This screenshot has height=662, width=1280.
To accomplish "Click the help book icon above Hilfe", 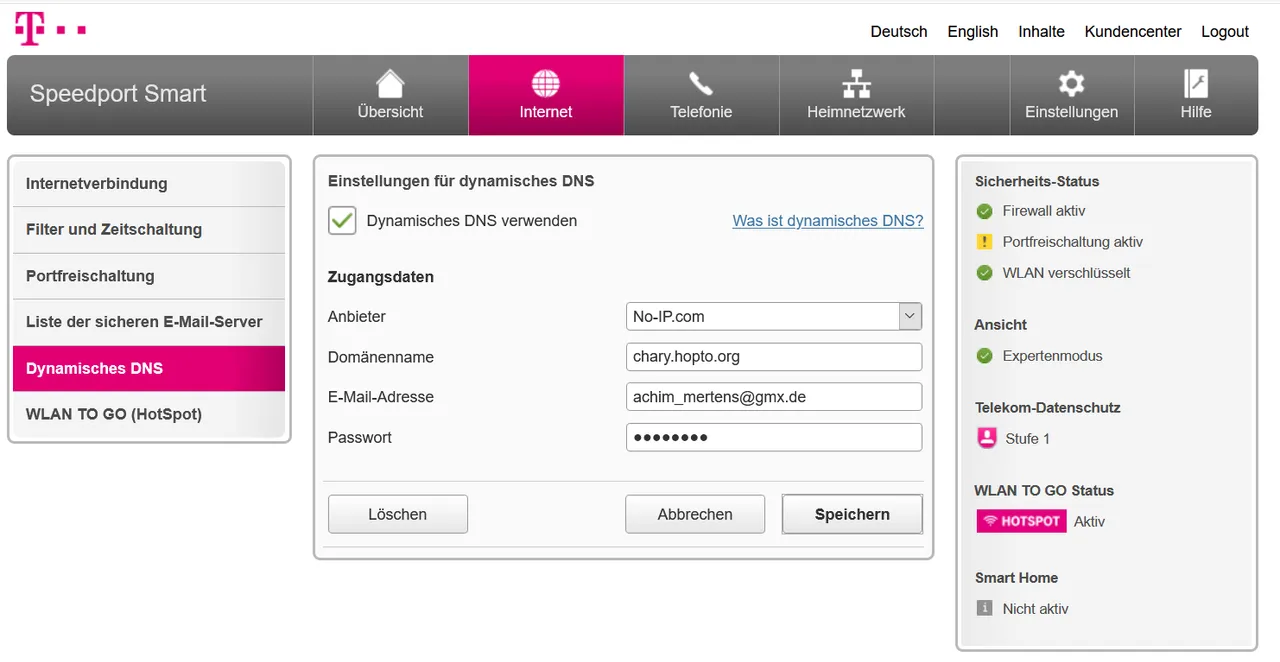I will pyautogui.click(x=1196, y=83).
